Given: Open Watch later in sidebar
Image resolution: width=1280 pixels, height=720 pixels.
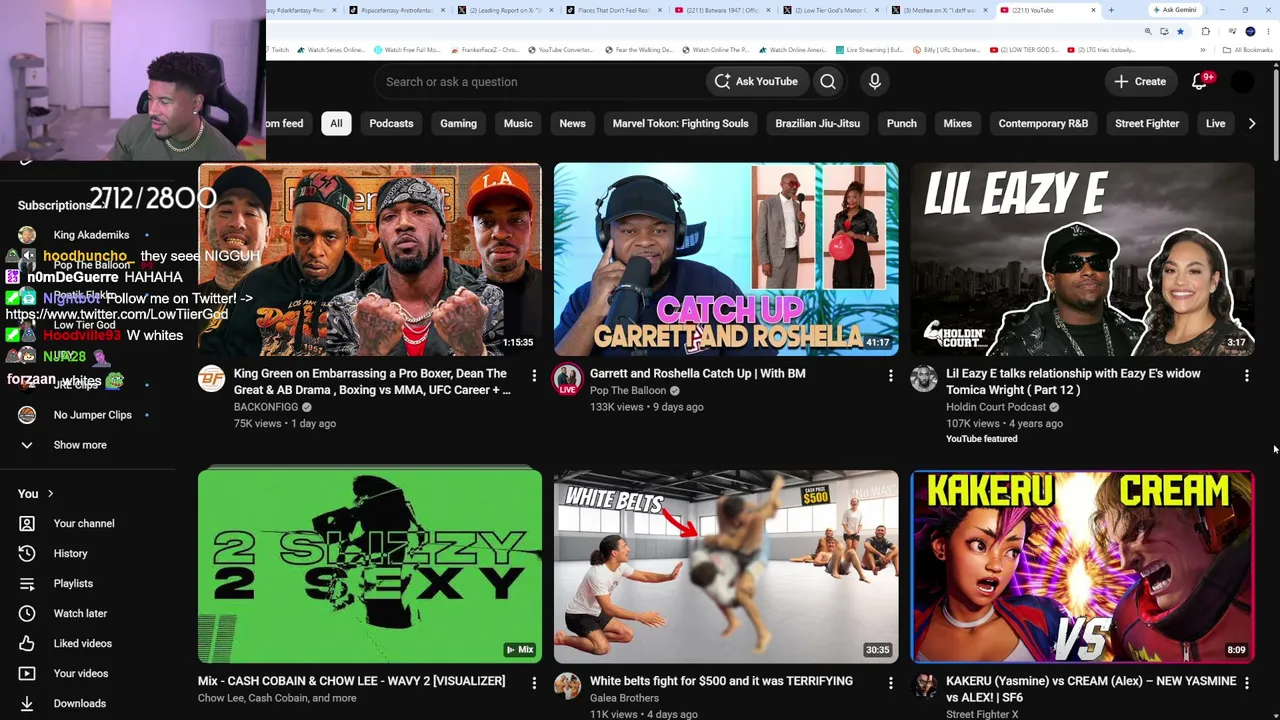Looking at the screenshot, I should 80,614.
